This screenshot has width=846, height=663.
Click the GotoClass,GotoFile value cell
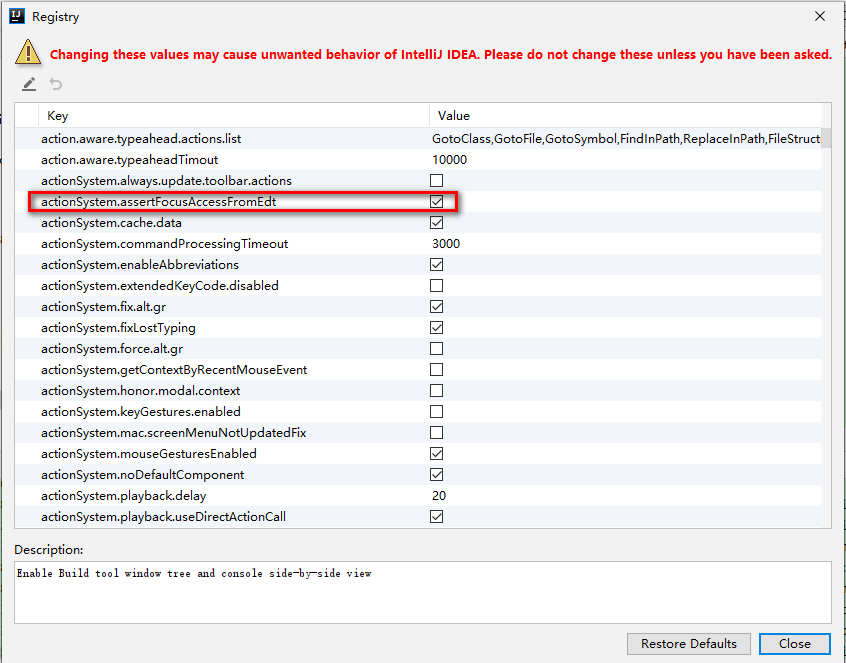(x=626, y=139)
